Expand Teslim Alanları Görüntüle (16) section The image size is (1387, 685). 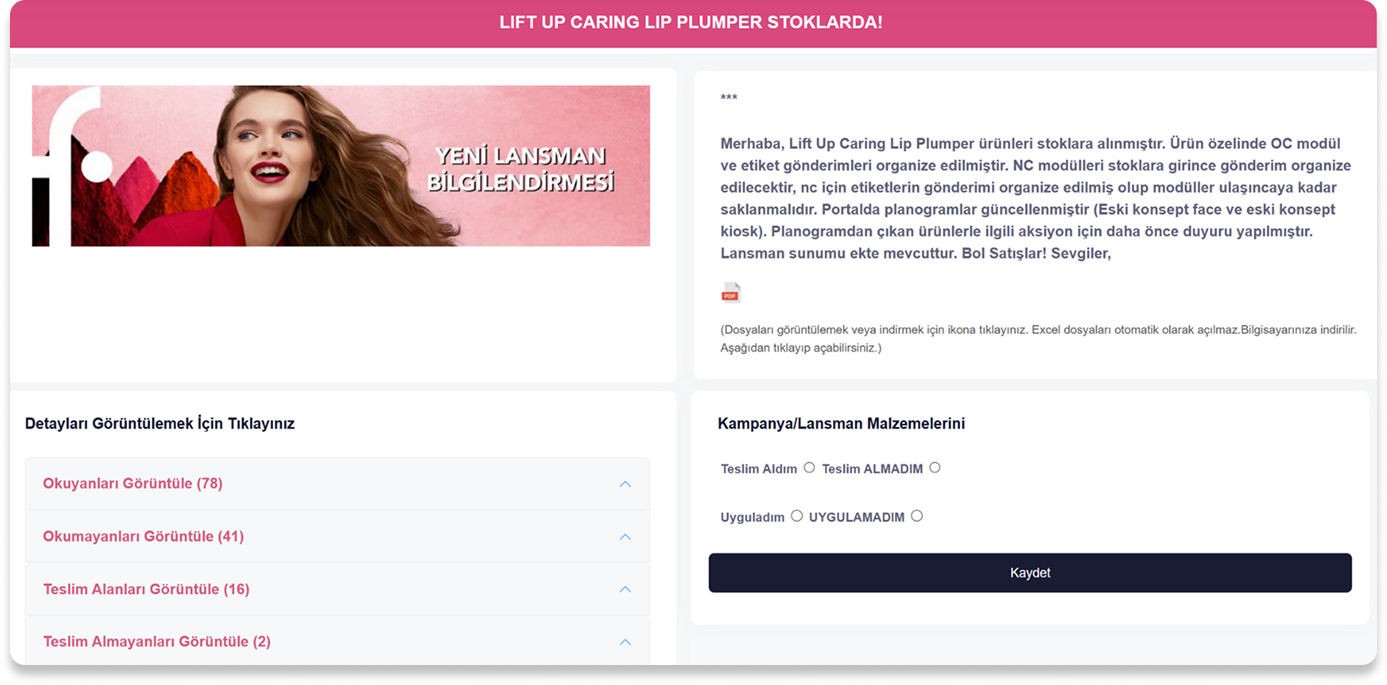point(337,590)
